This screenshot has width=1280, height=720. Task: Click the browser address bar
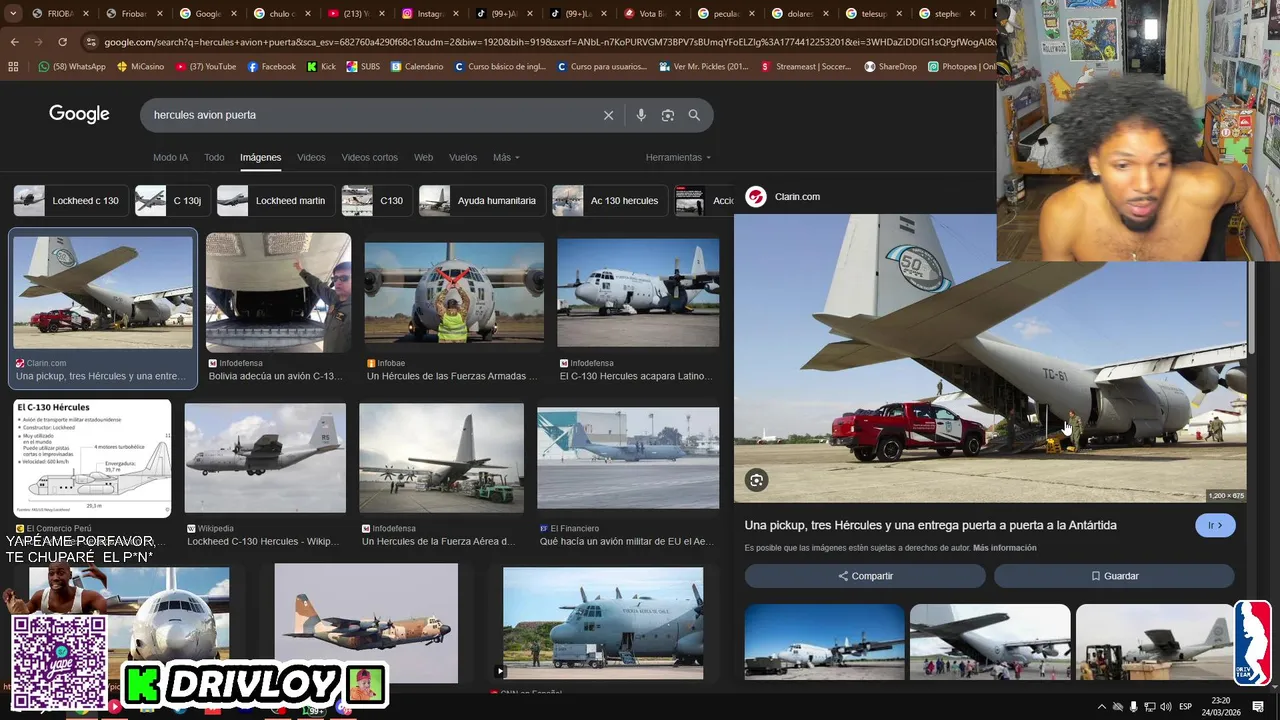[x=540, y=42]
